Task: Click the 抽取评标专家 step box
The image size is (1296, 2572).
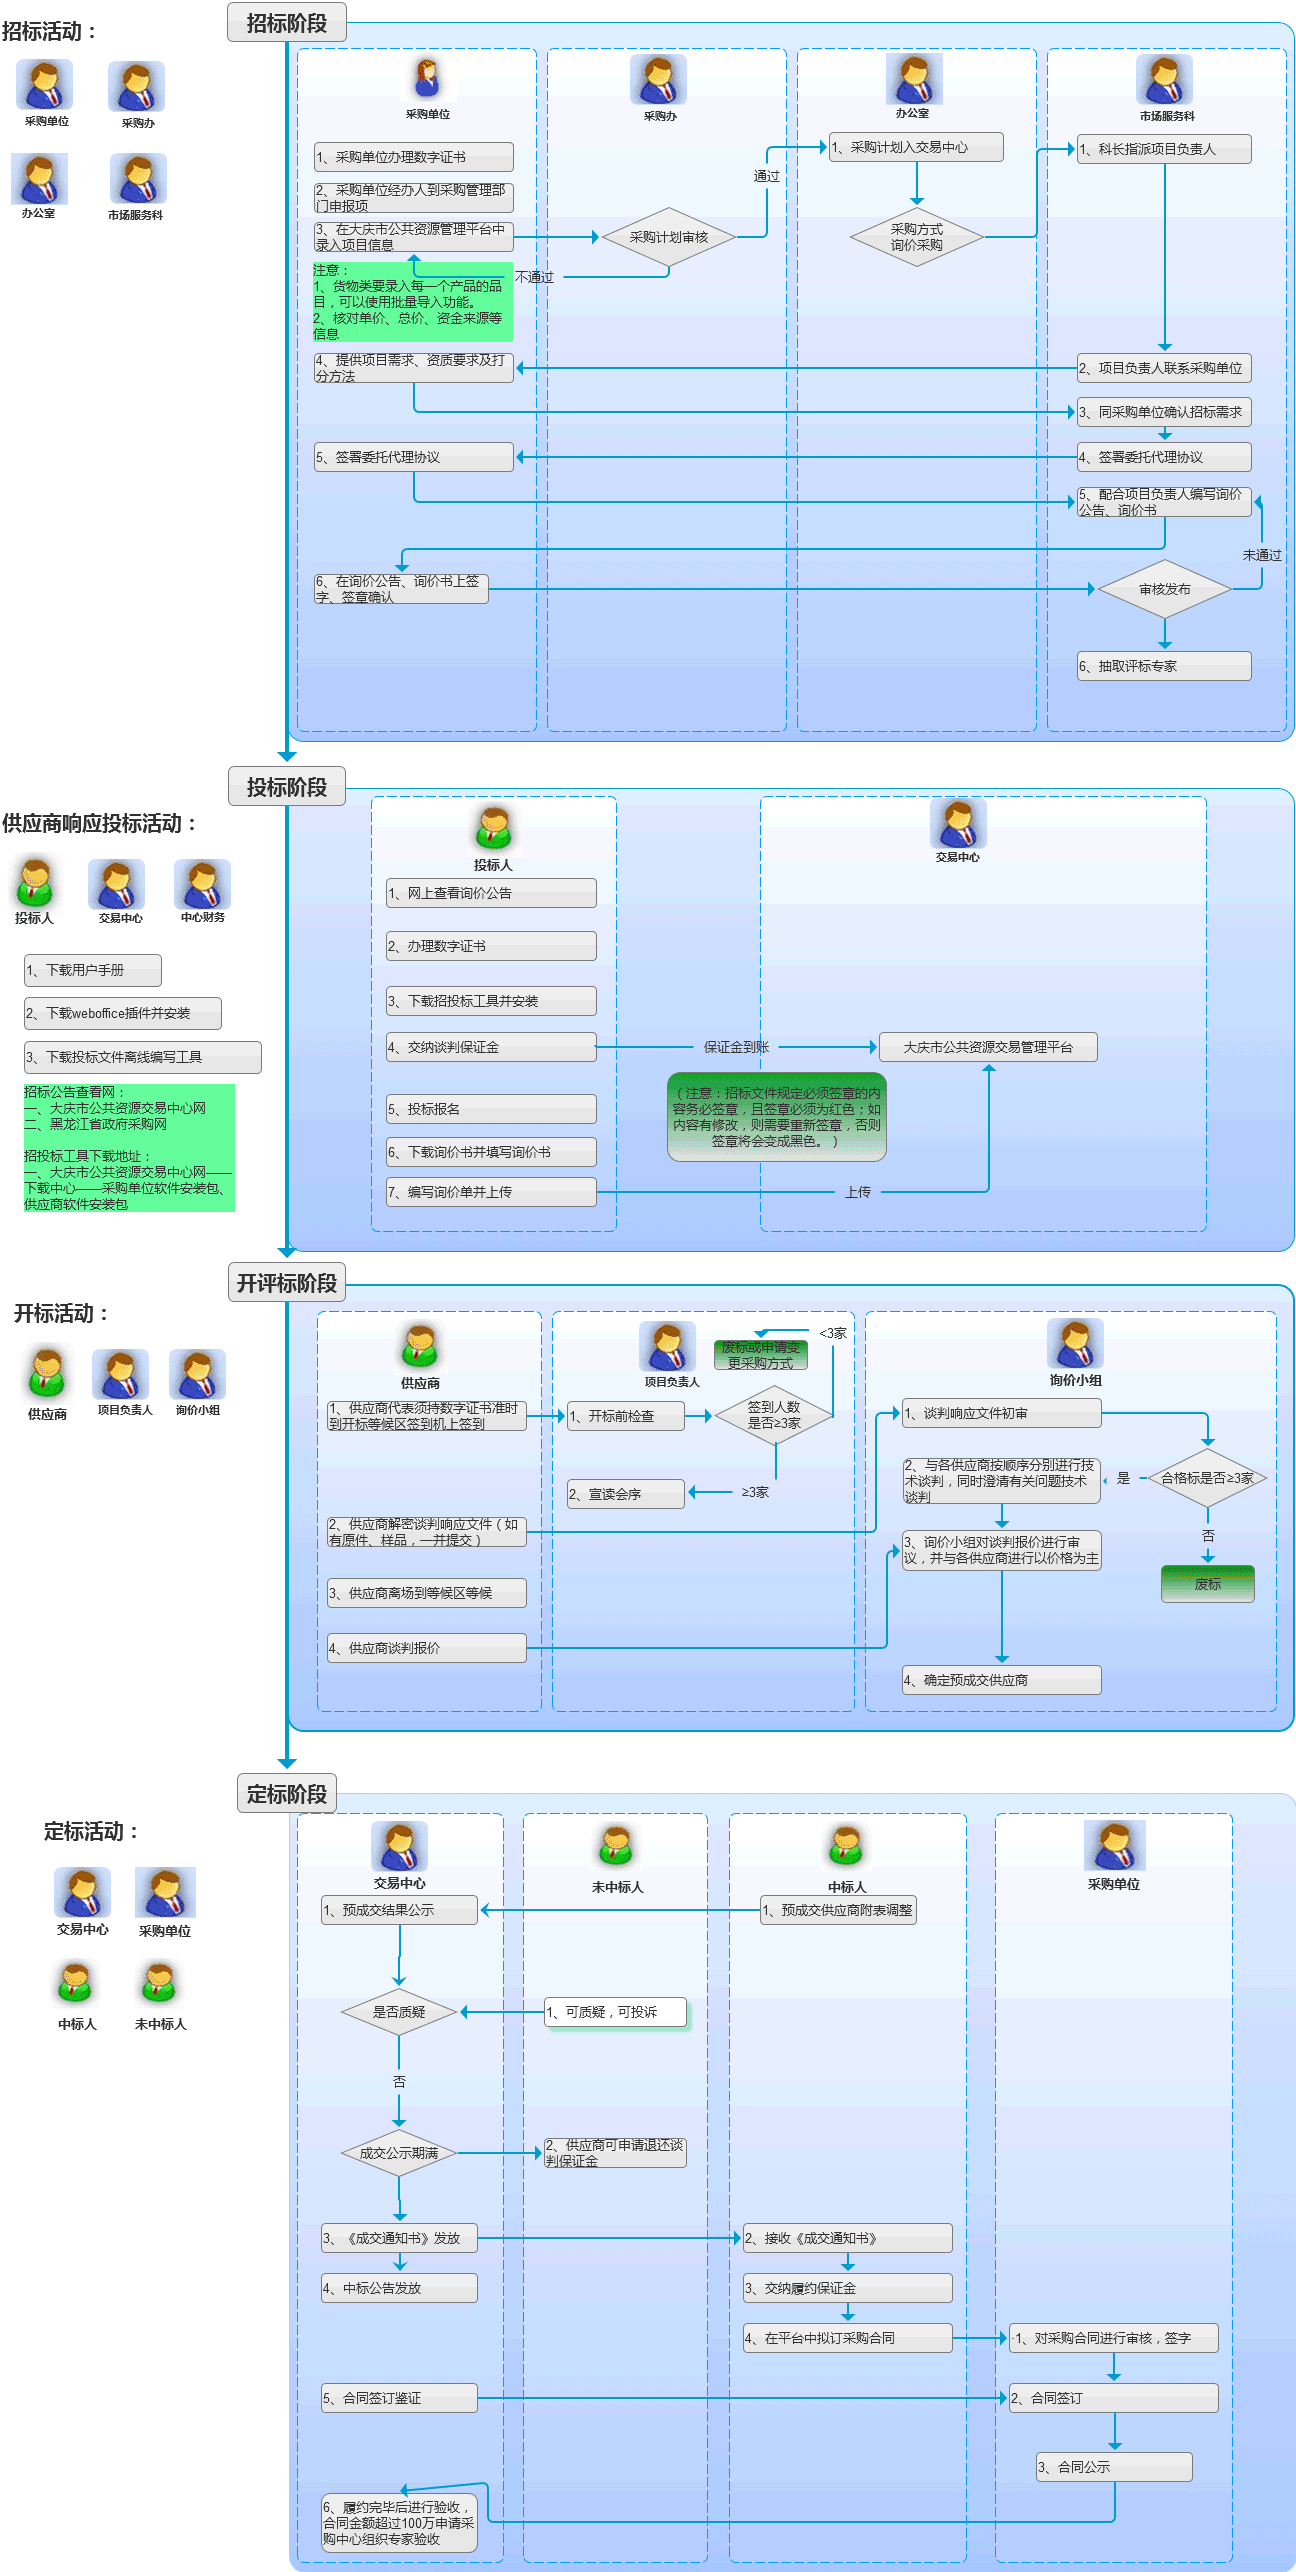Action: tap(1164, 666)
